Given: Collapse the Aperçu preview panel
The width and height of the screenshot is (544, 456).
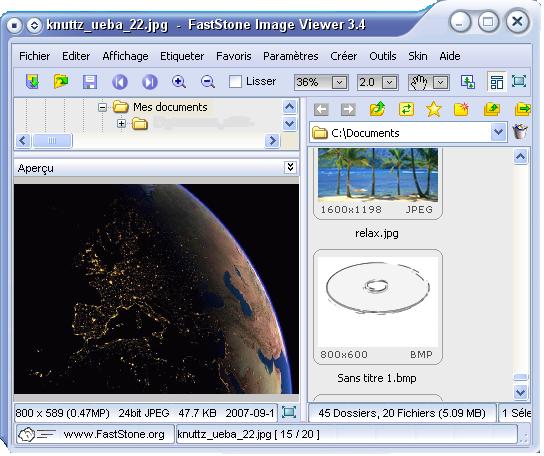Looking at the screenshot, I should [x=290, y=168].
